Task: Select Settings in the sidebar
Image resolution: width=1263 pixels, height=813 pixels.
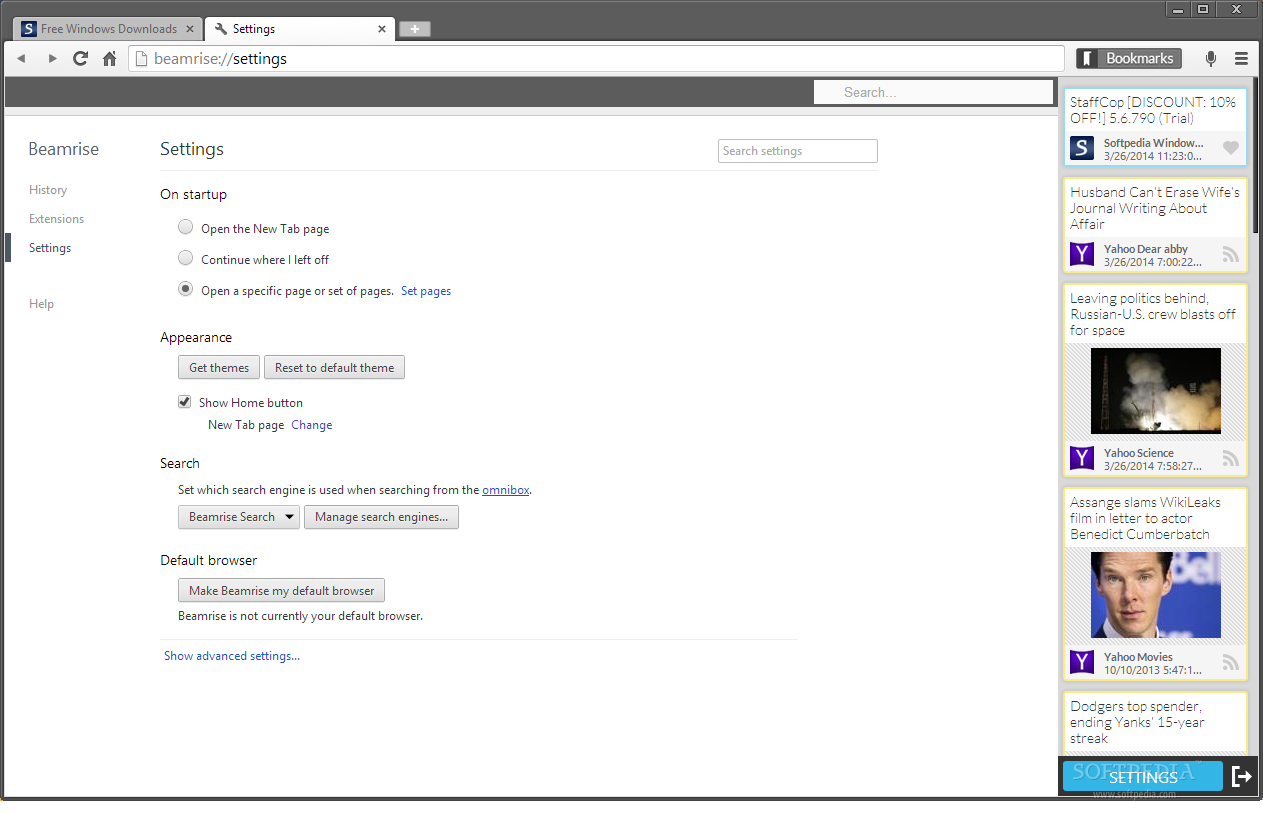Action: click(50, 248)
